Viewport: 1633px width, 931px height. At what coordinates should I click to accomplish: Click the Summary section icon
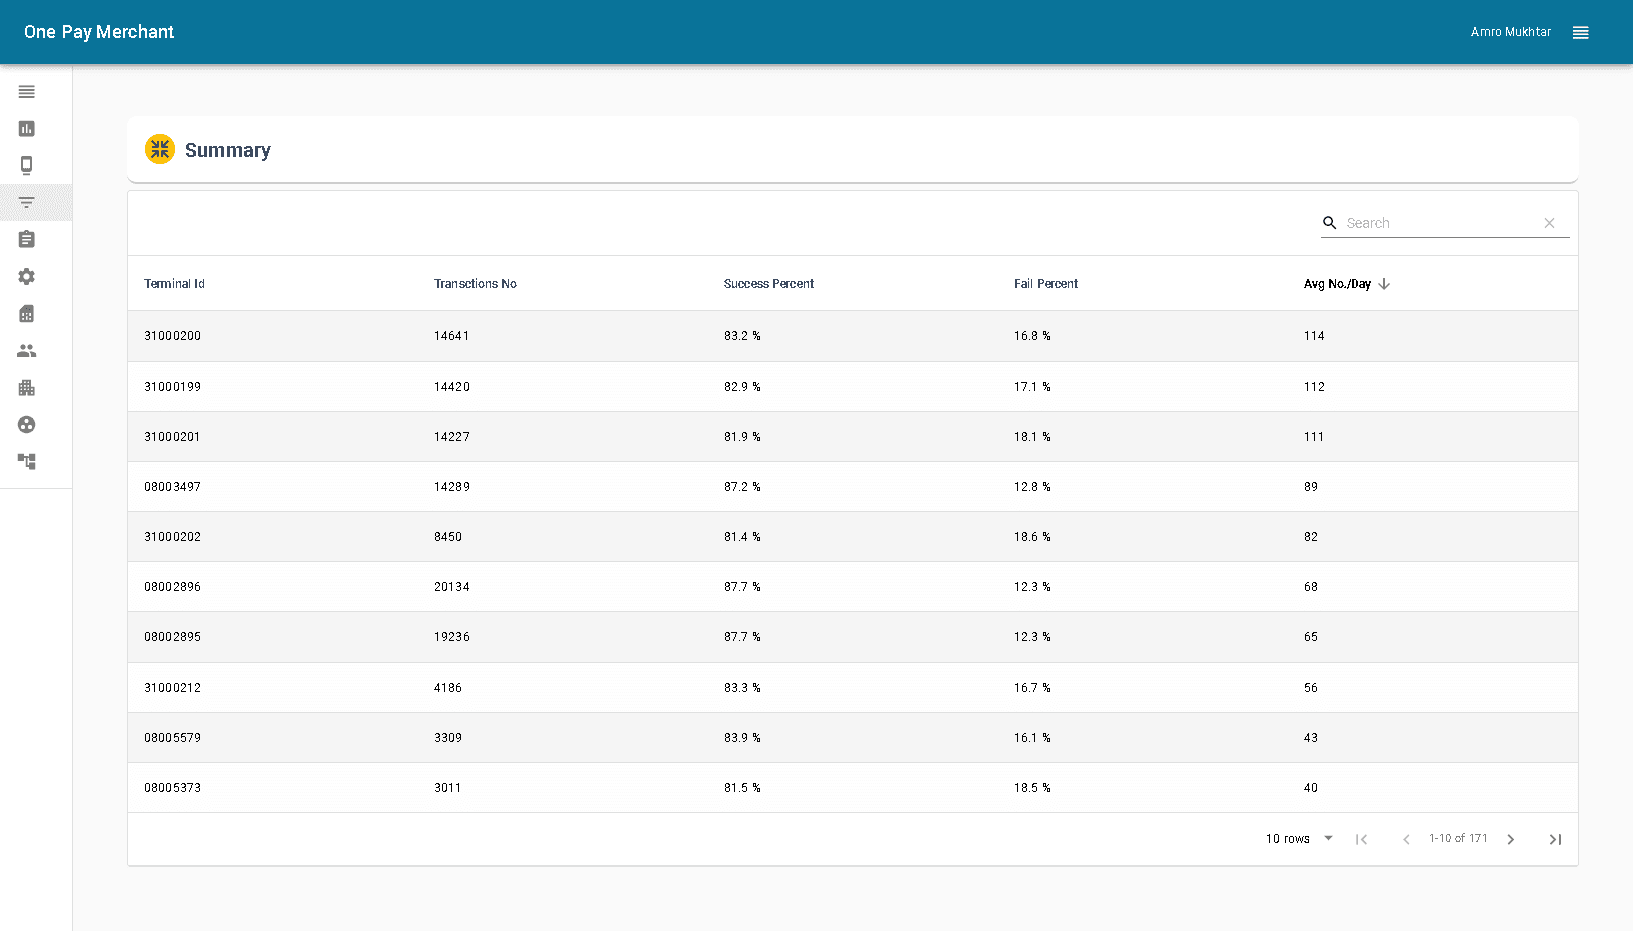pyautogui.click(x=160, y=149)
